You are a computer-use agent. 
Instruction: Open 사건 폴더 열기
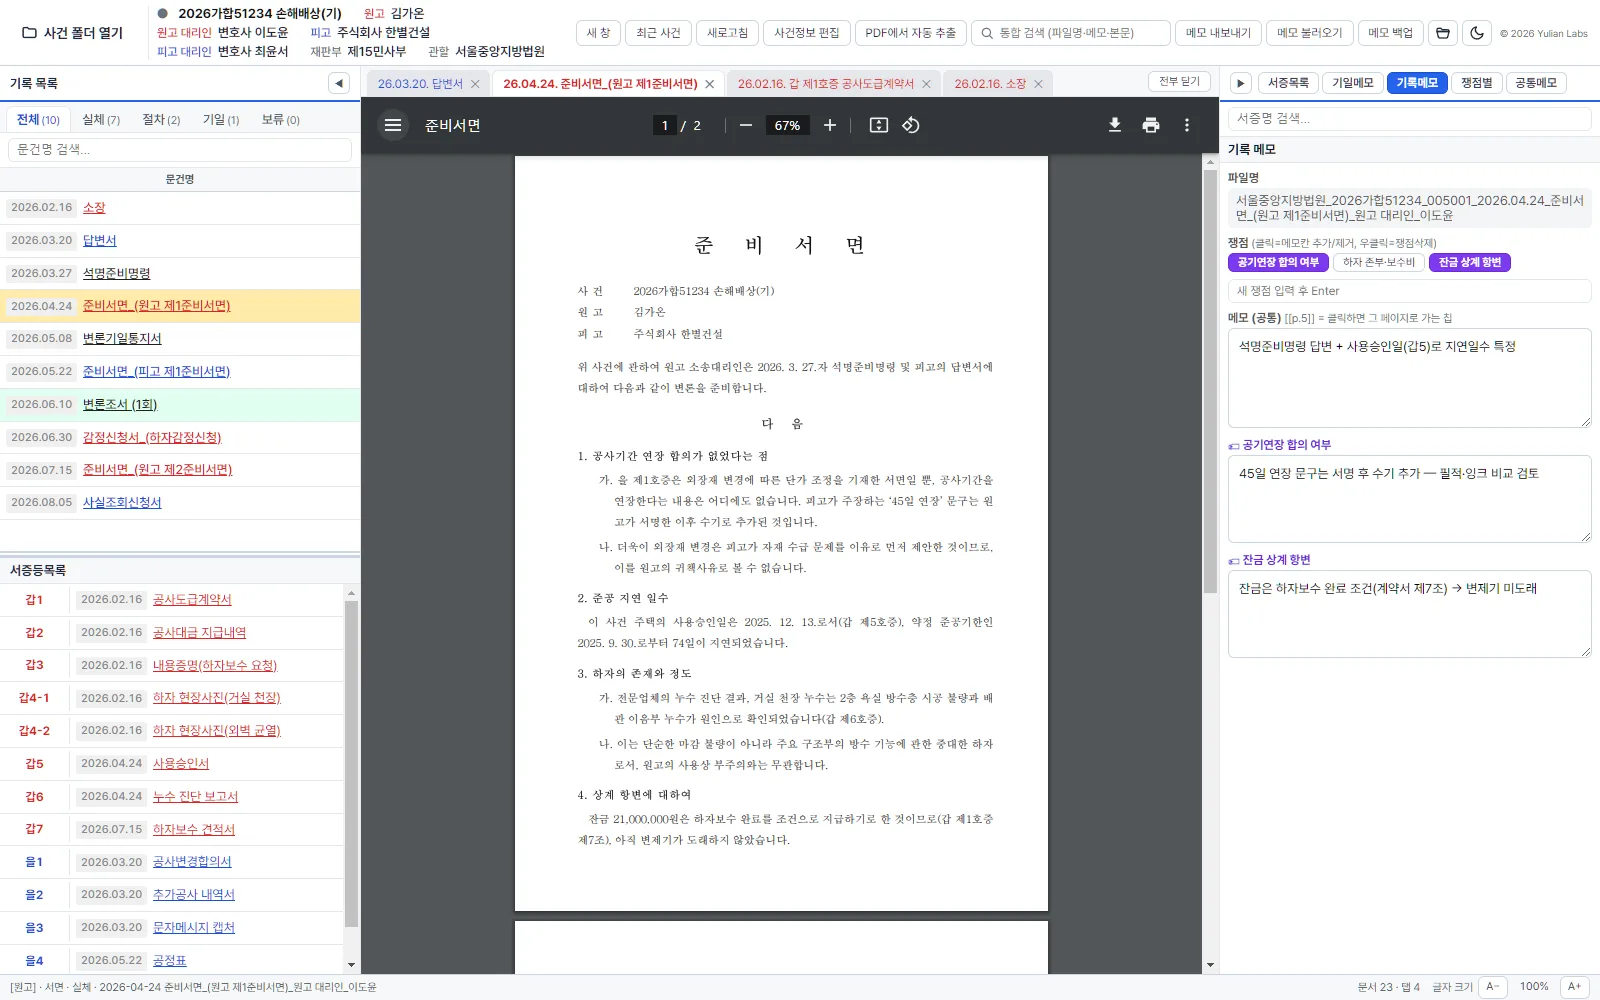coord(73,33)
